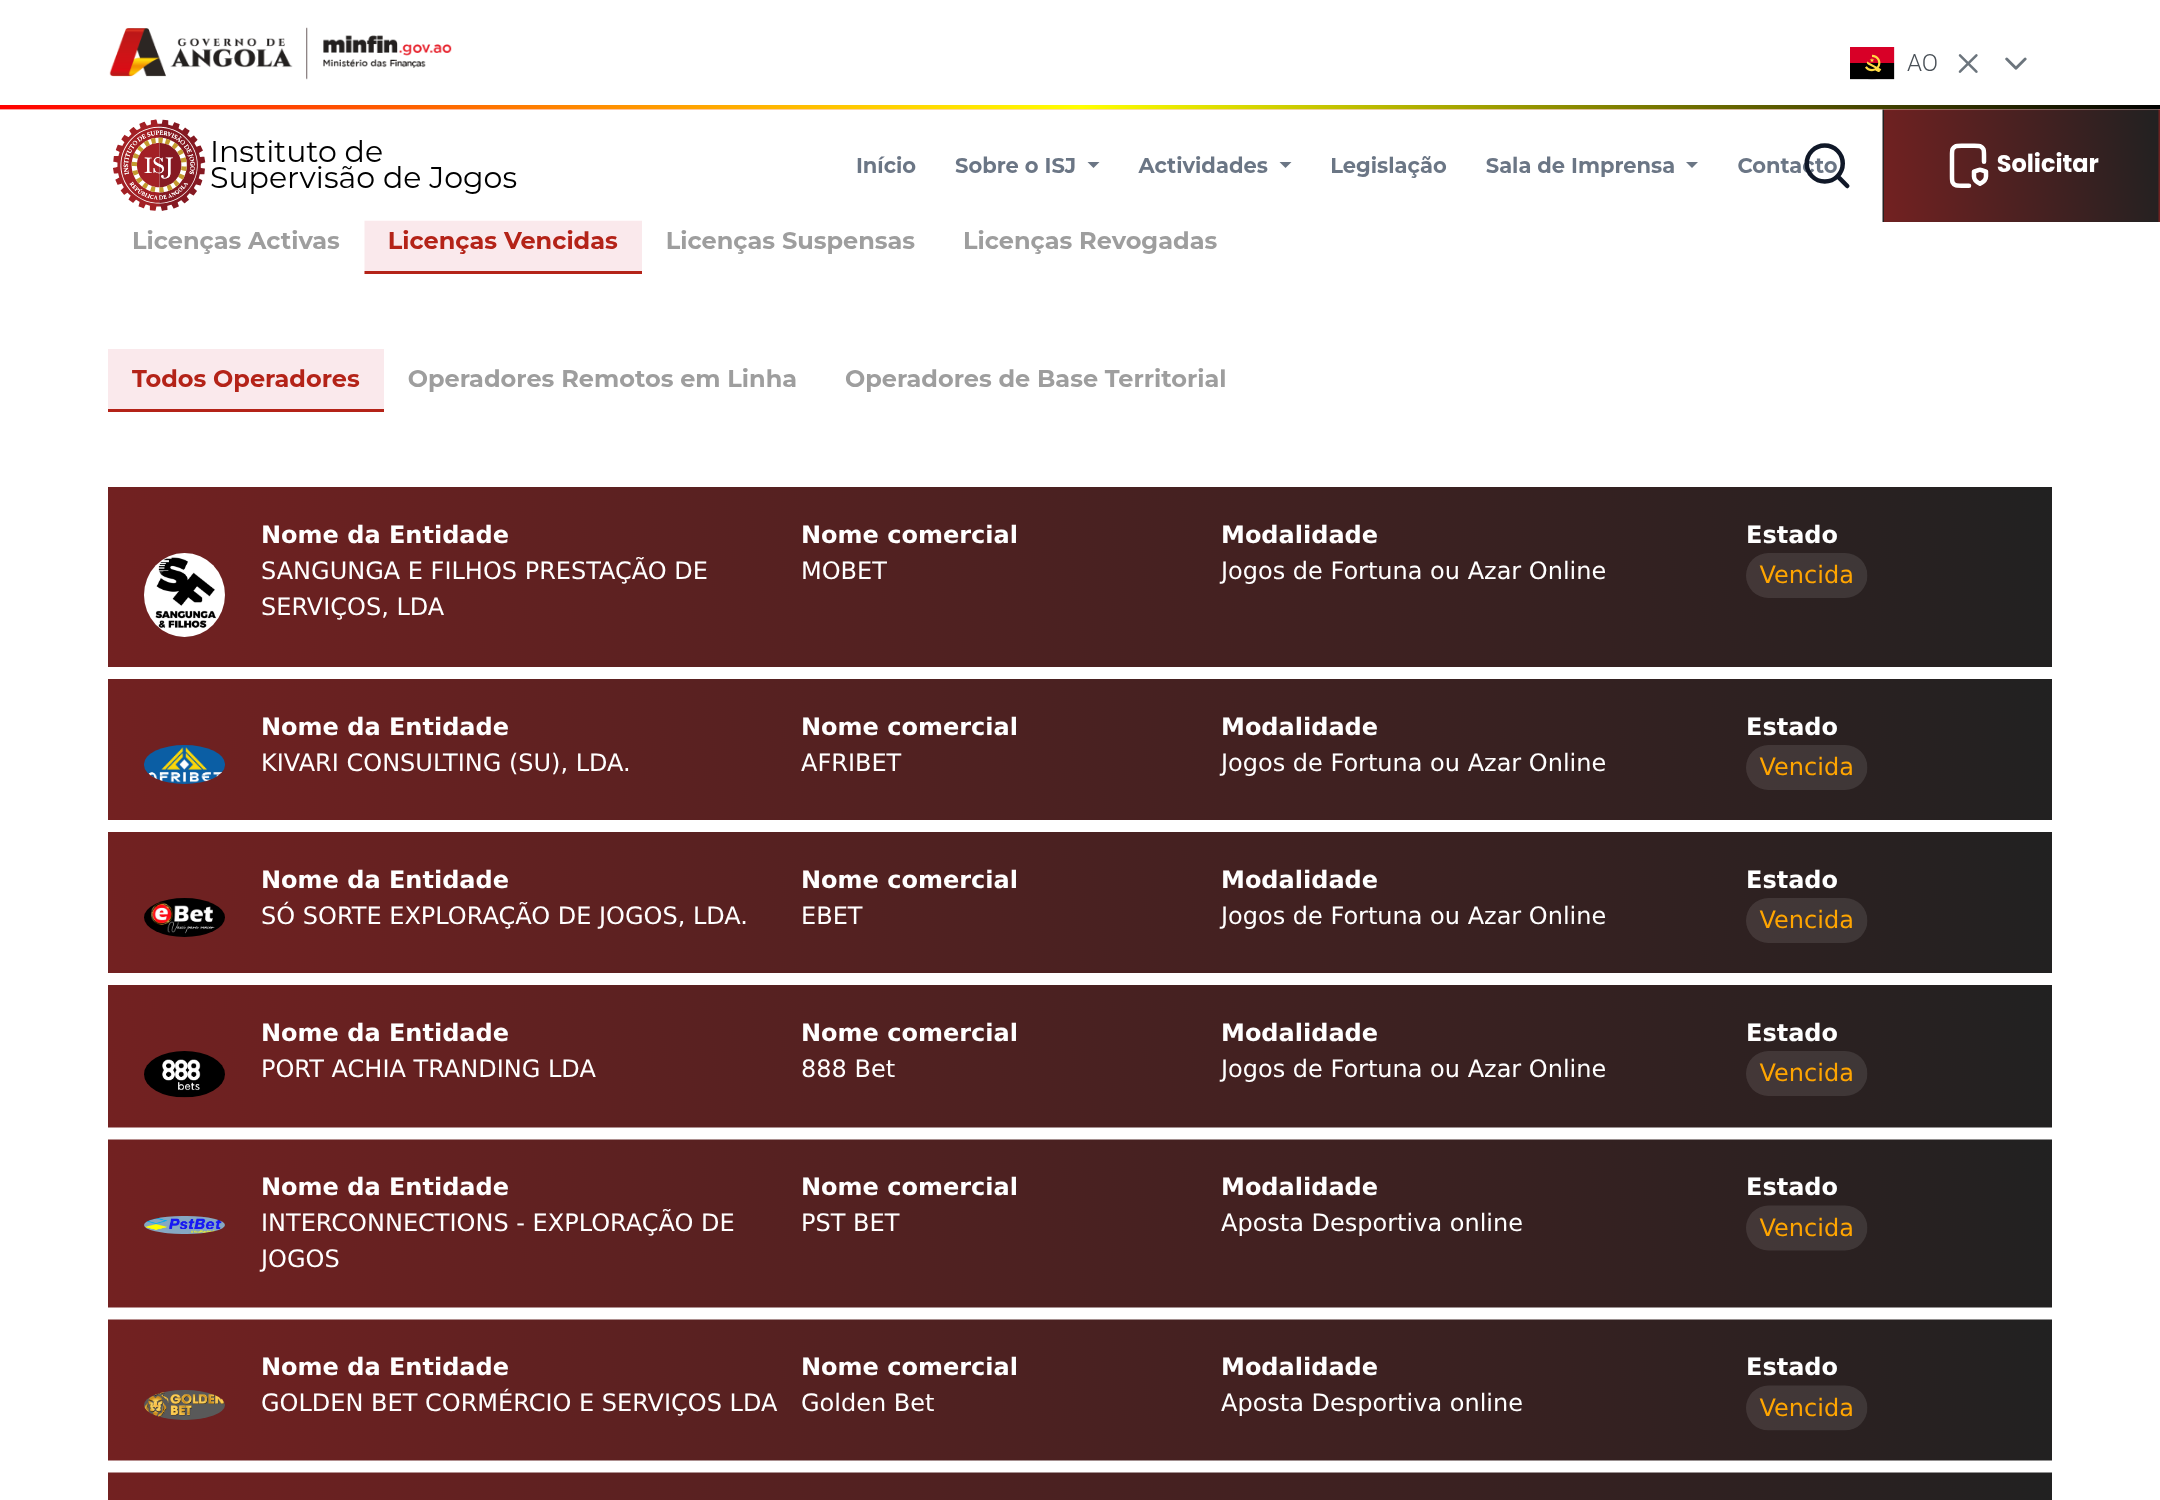
Task: Close the AO language selector with X
Action: click(1968, 63)
